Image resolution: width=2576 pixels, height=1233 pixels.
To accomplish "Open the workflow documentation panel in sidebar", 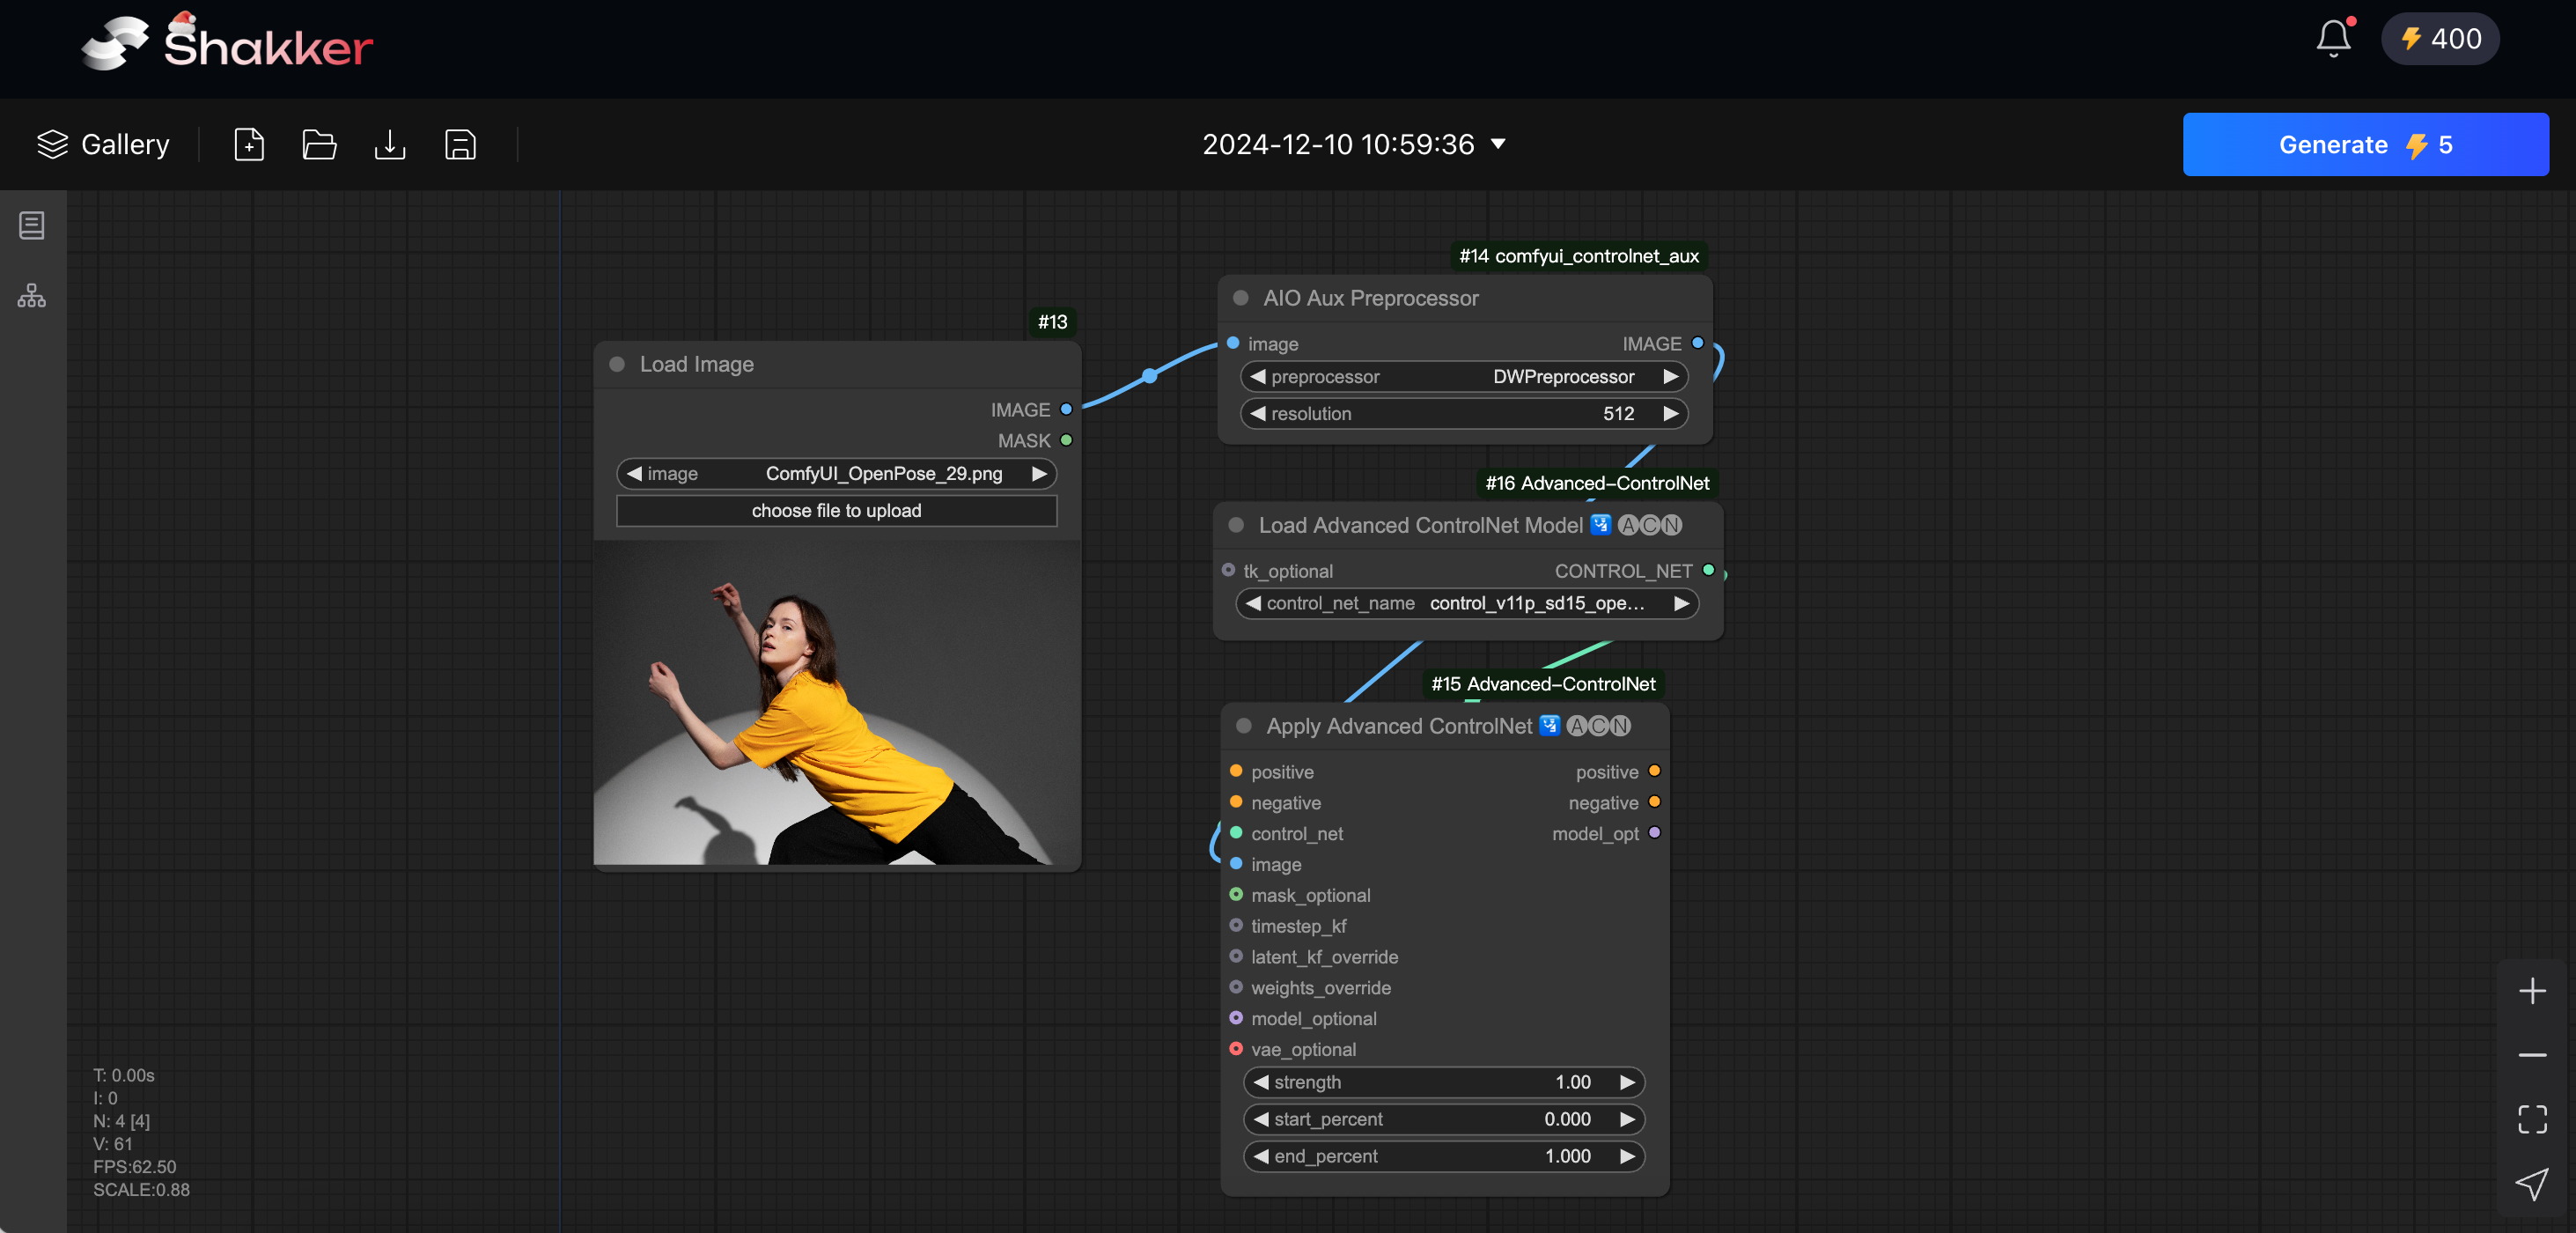I will 31,224.
